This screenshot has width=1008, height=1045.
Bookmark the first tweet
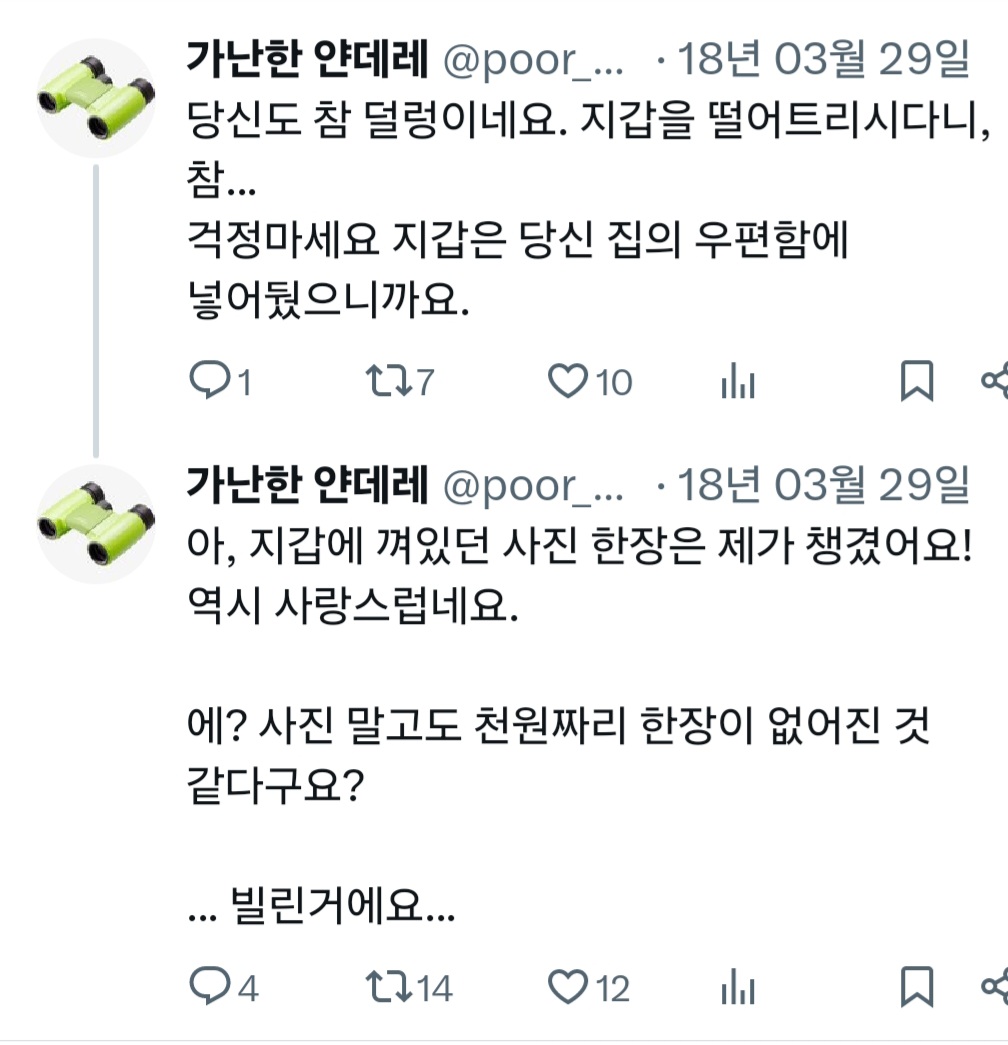(x=916, y=382)
